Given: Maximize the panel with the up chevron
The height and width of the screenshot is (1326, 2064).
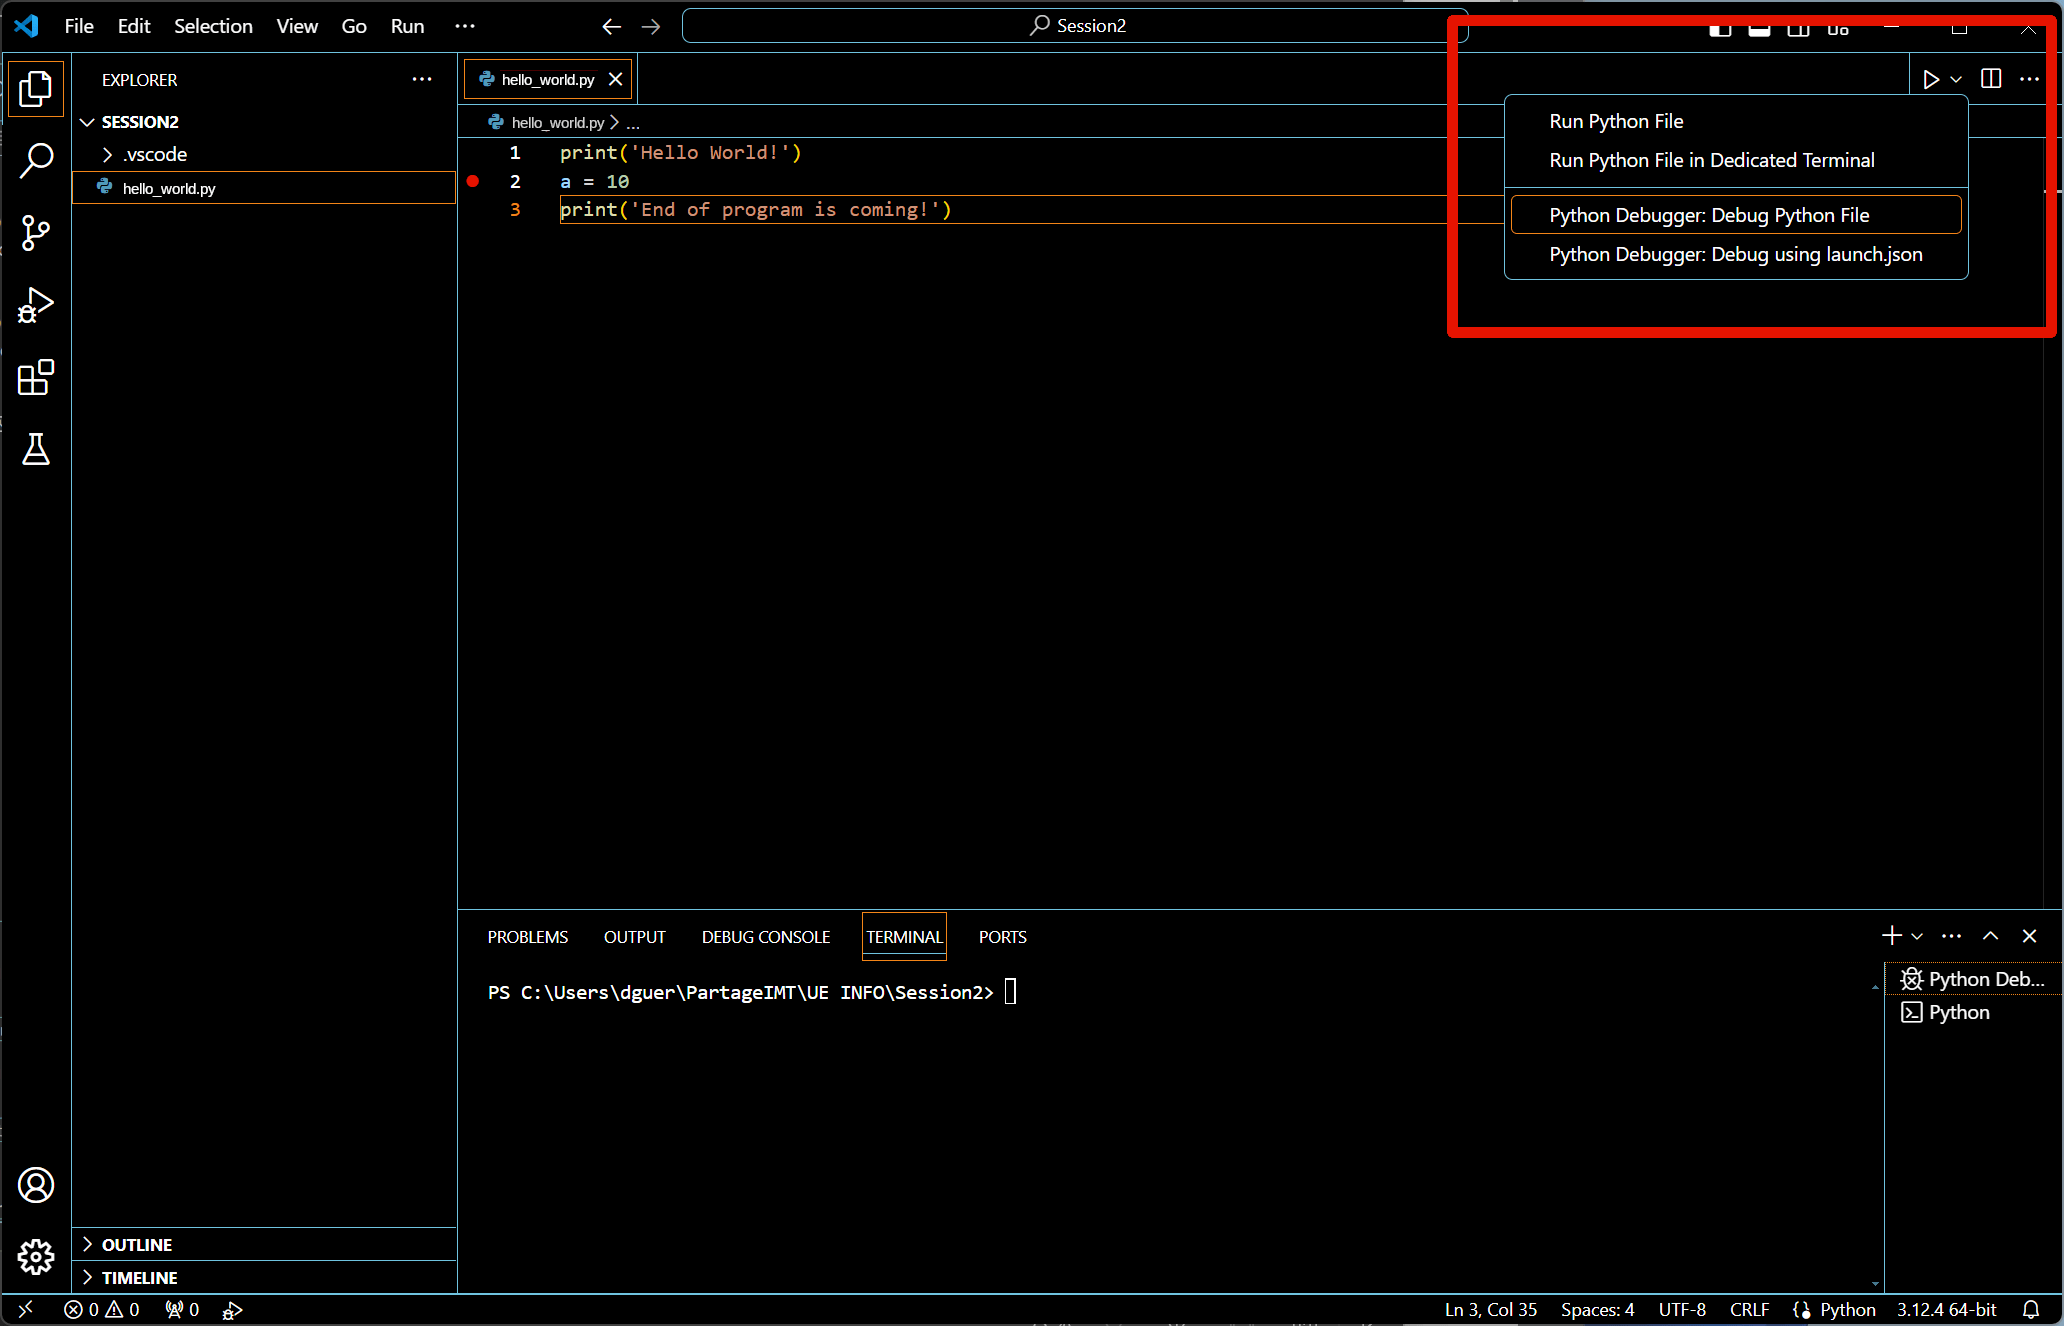Looking at the screenshot, I should pos(1990,936).
